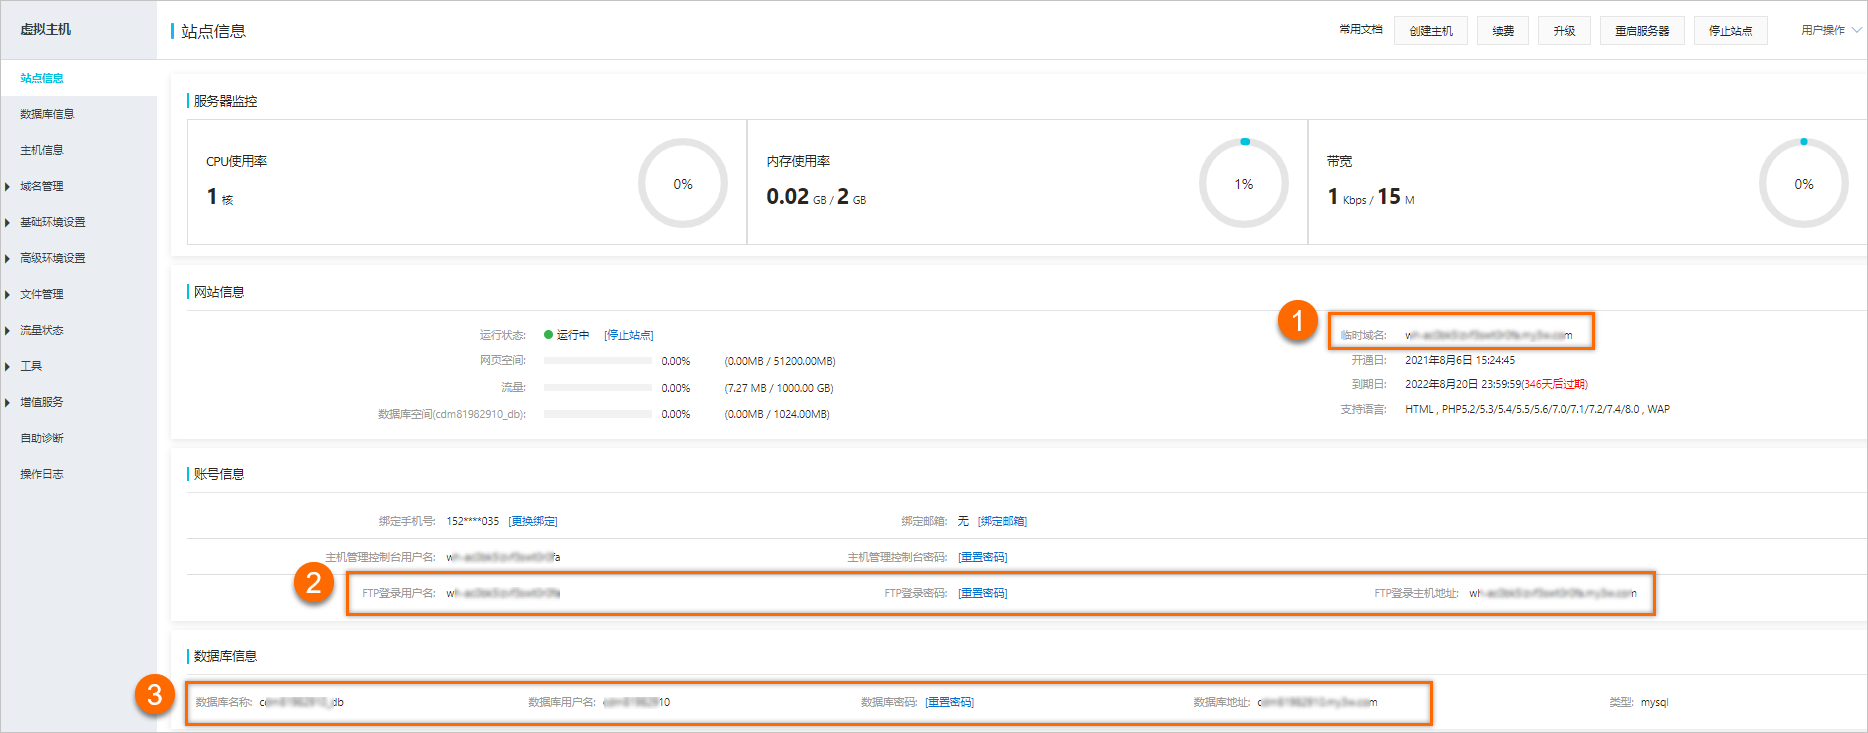Click the 服务器监控 section heading
This screenshot has width=1868, height=733.
click(x=225, y=101)
